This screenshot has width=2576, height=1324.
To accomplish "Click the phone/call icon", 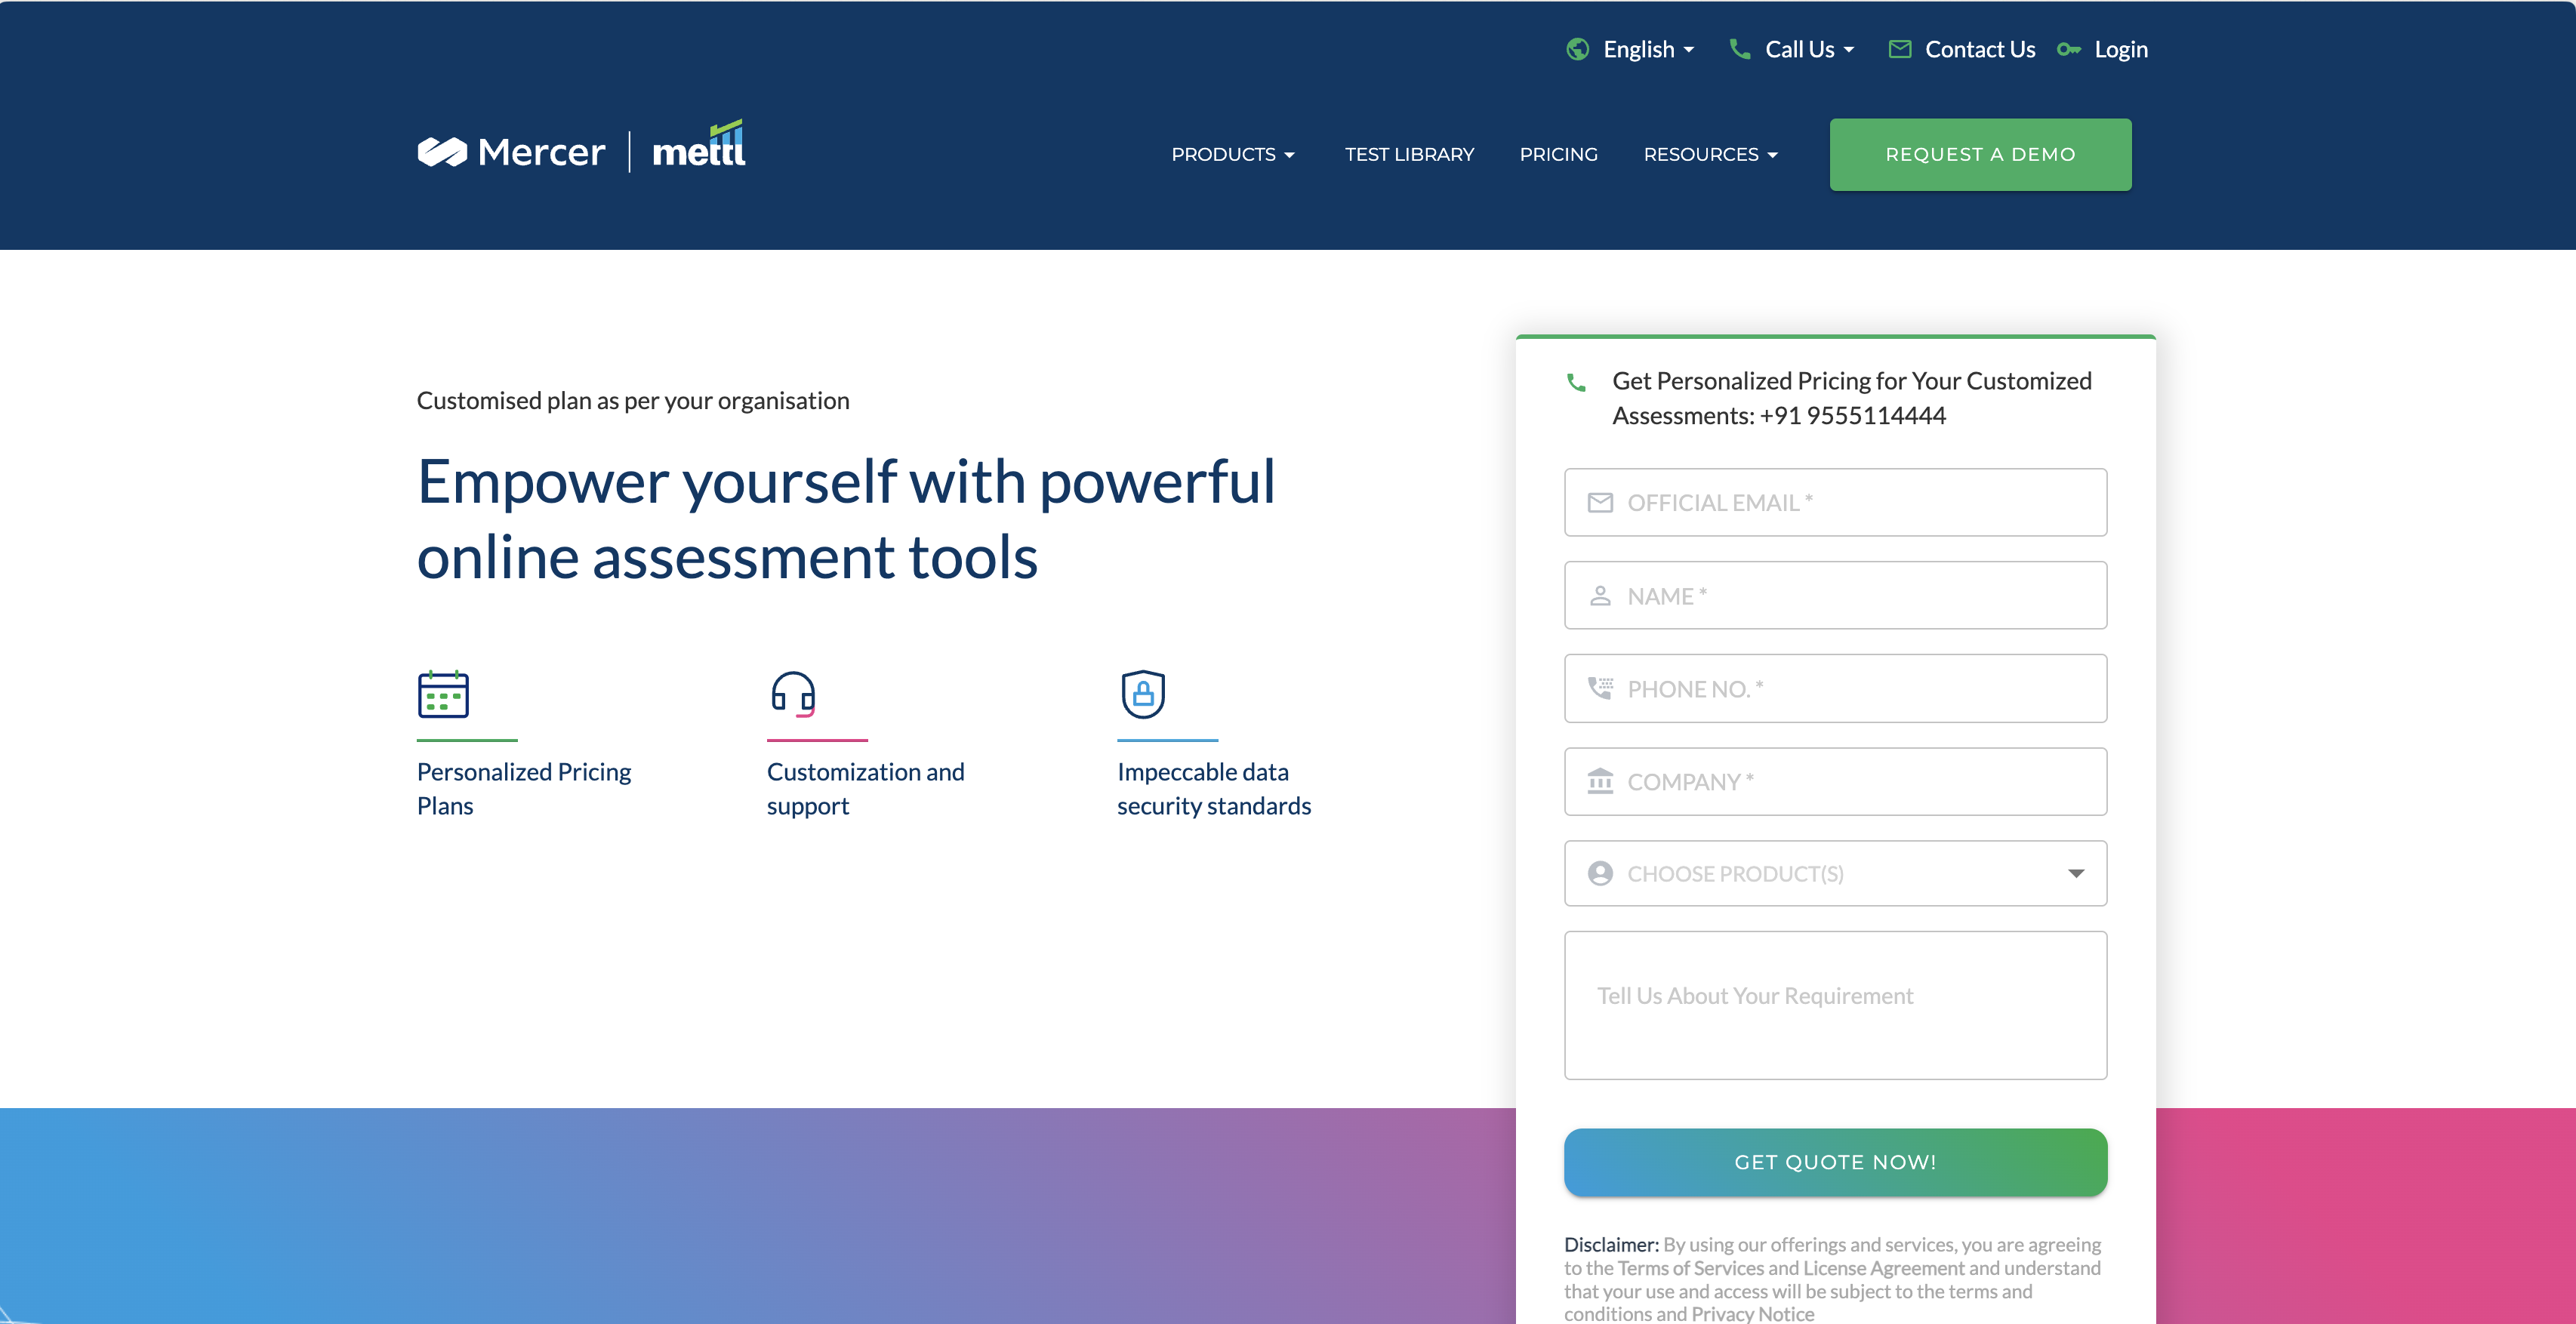I will tap(1739, 48).
